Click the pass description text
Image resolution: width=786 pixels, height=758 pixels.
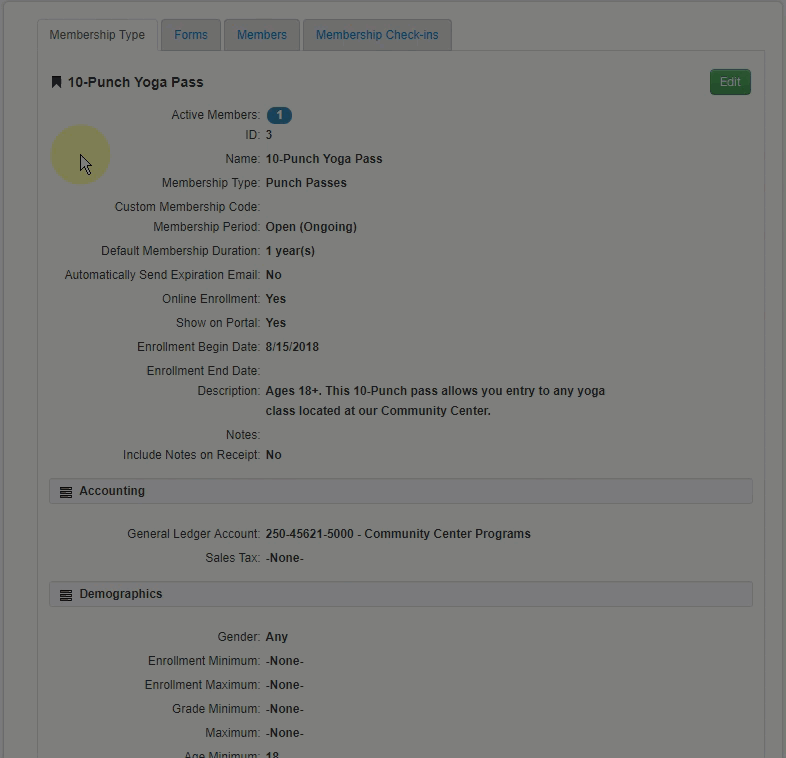pos(434,401)
